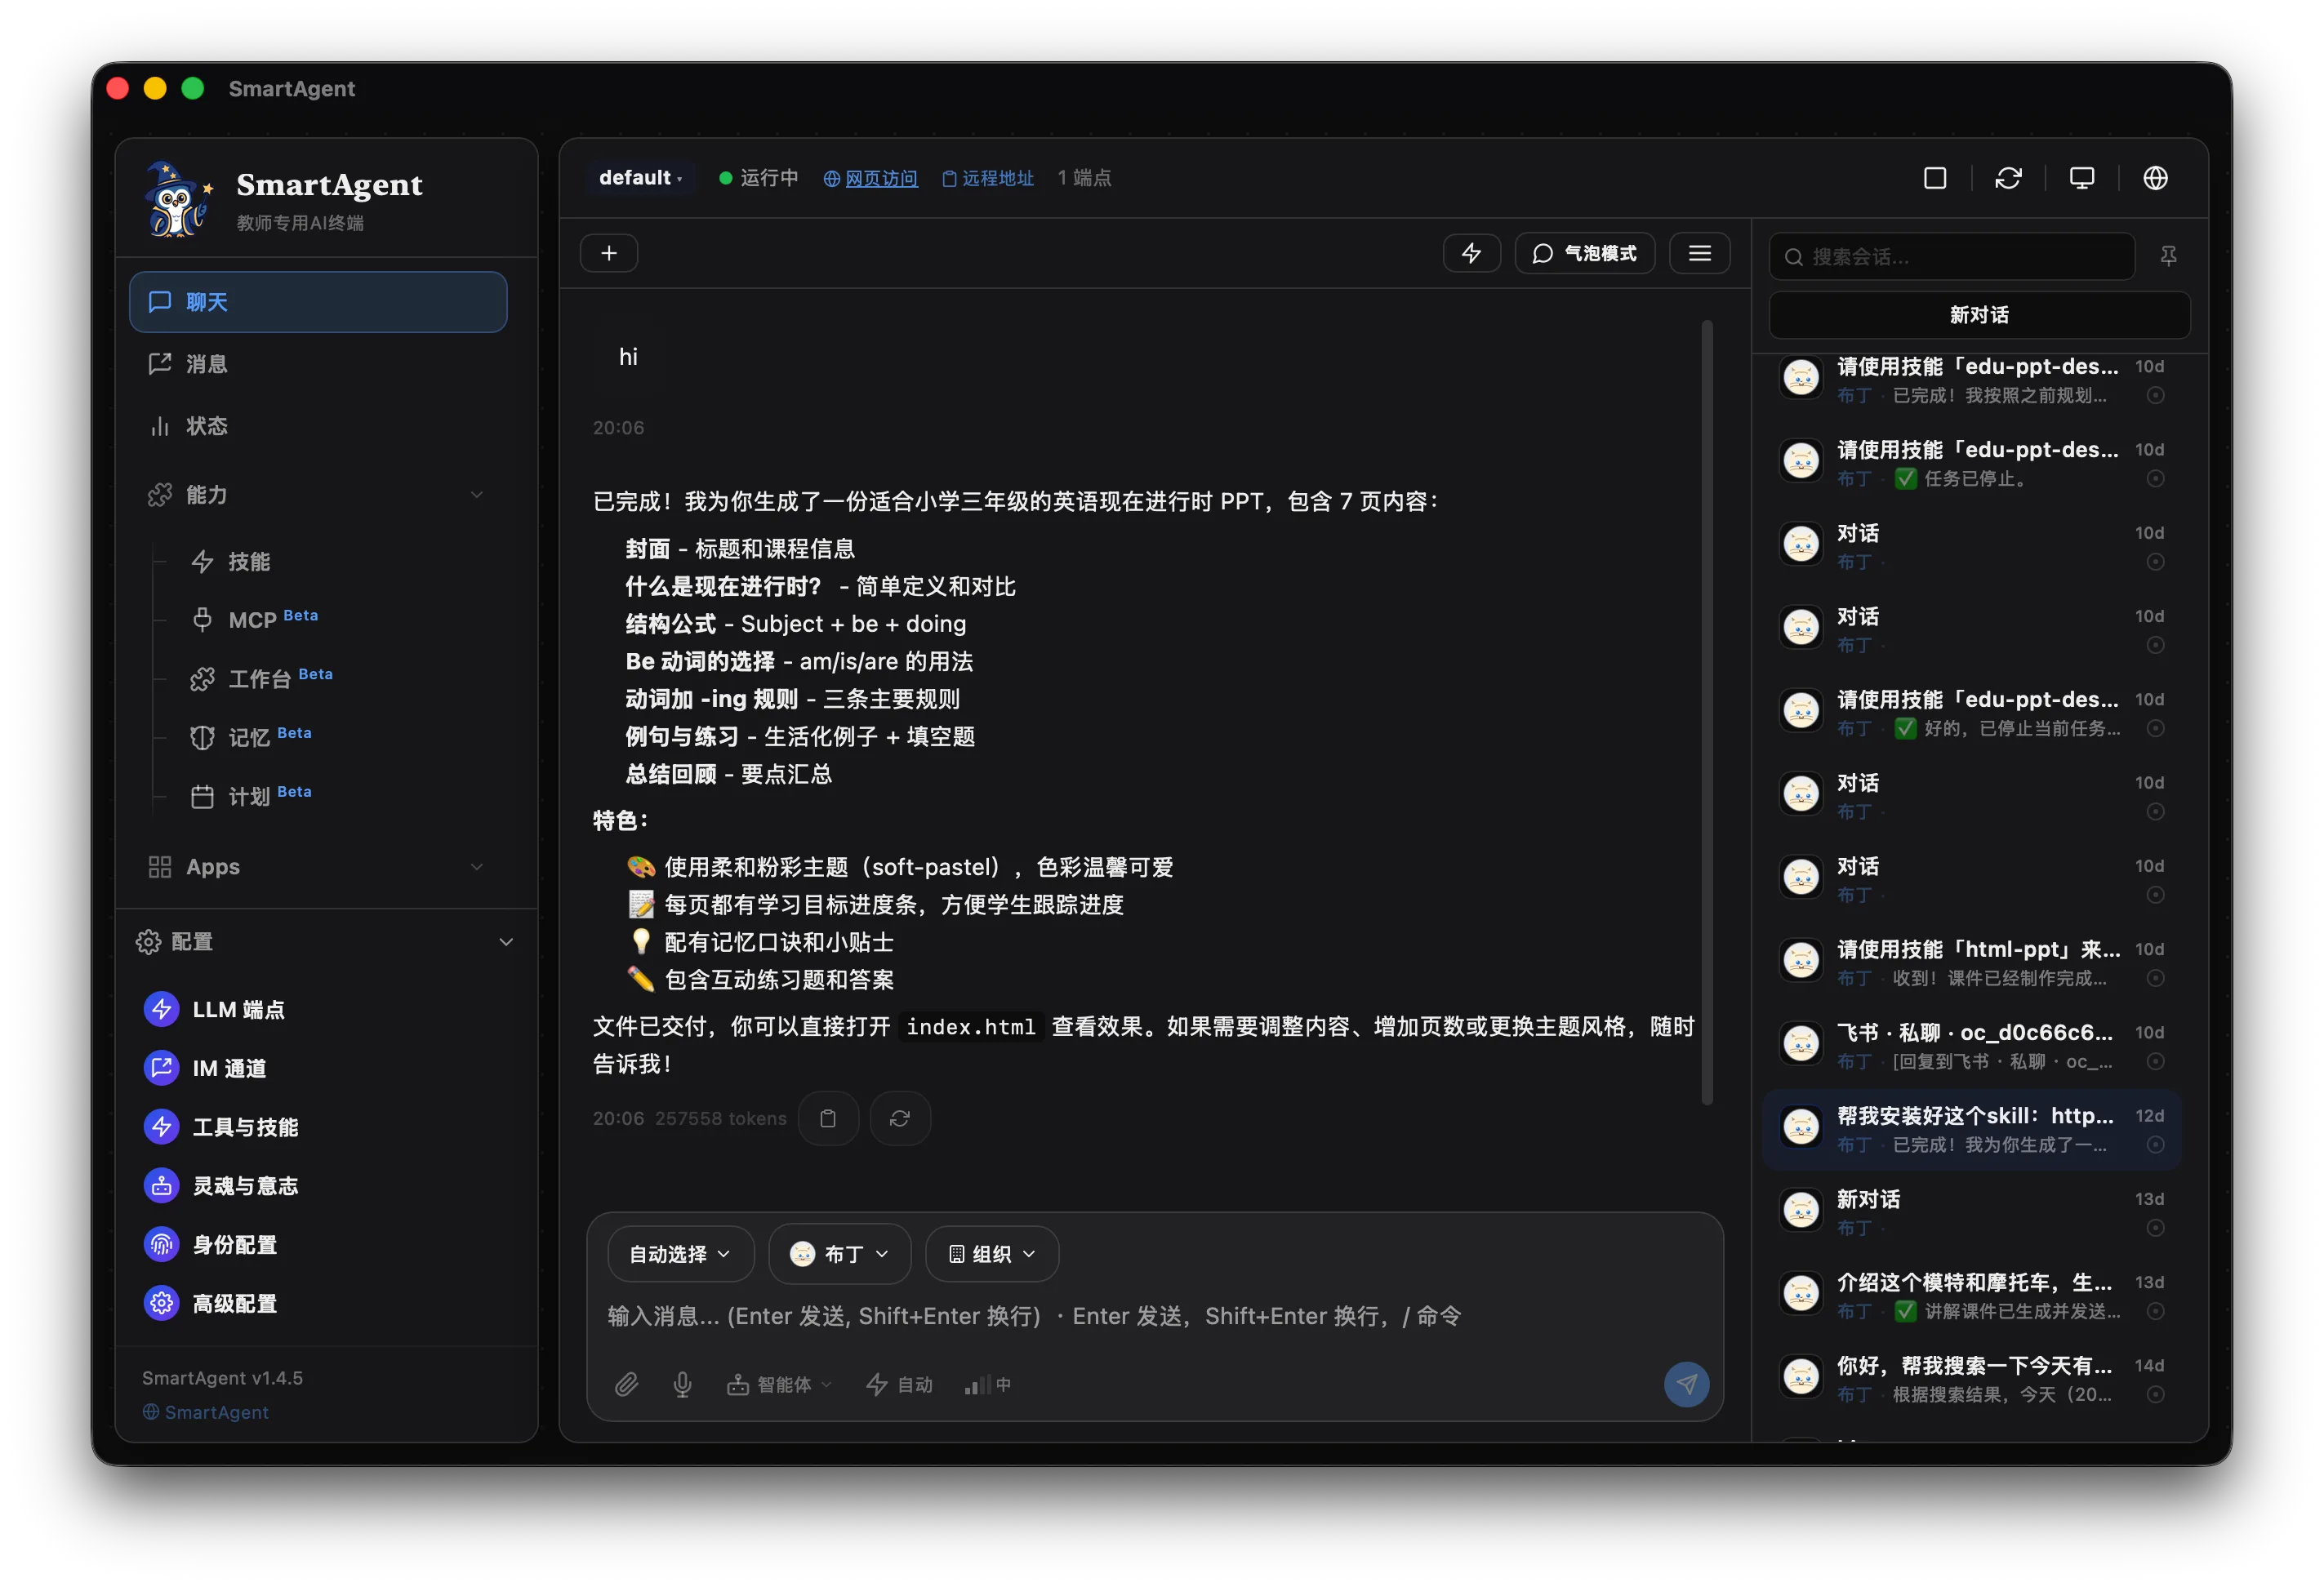
Task: Open the default instance dropdown
Action: tap(640, 178)
